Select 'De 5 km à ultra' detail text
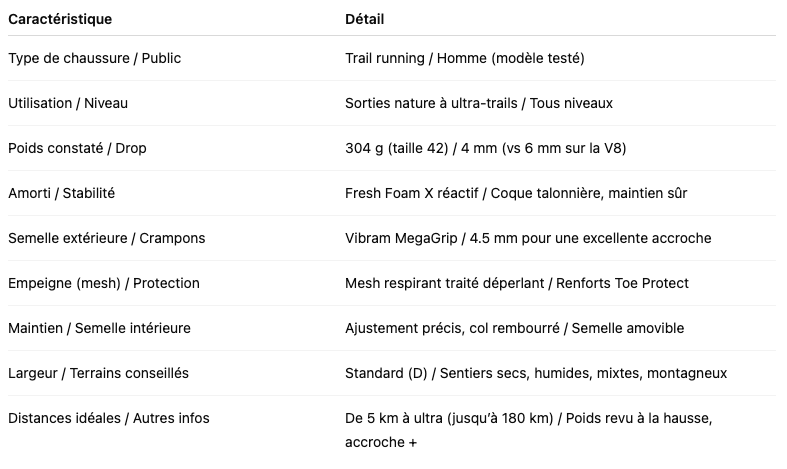Image resolution: width=787 pixels, height=469 pixels. (x=394, y=418)
